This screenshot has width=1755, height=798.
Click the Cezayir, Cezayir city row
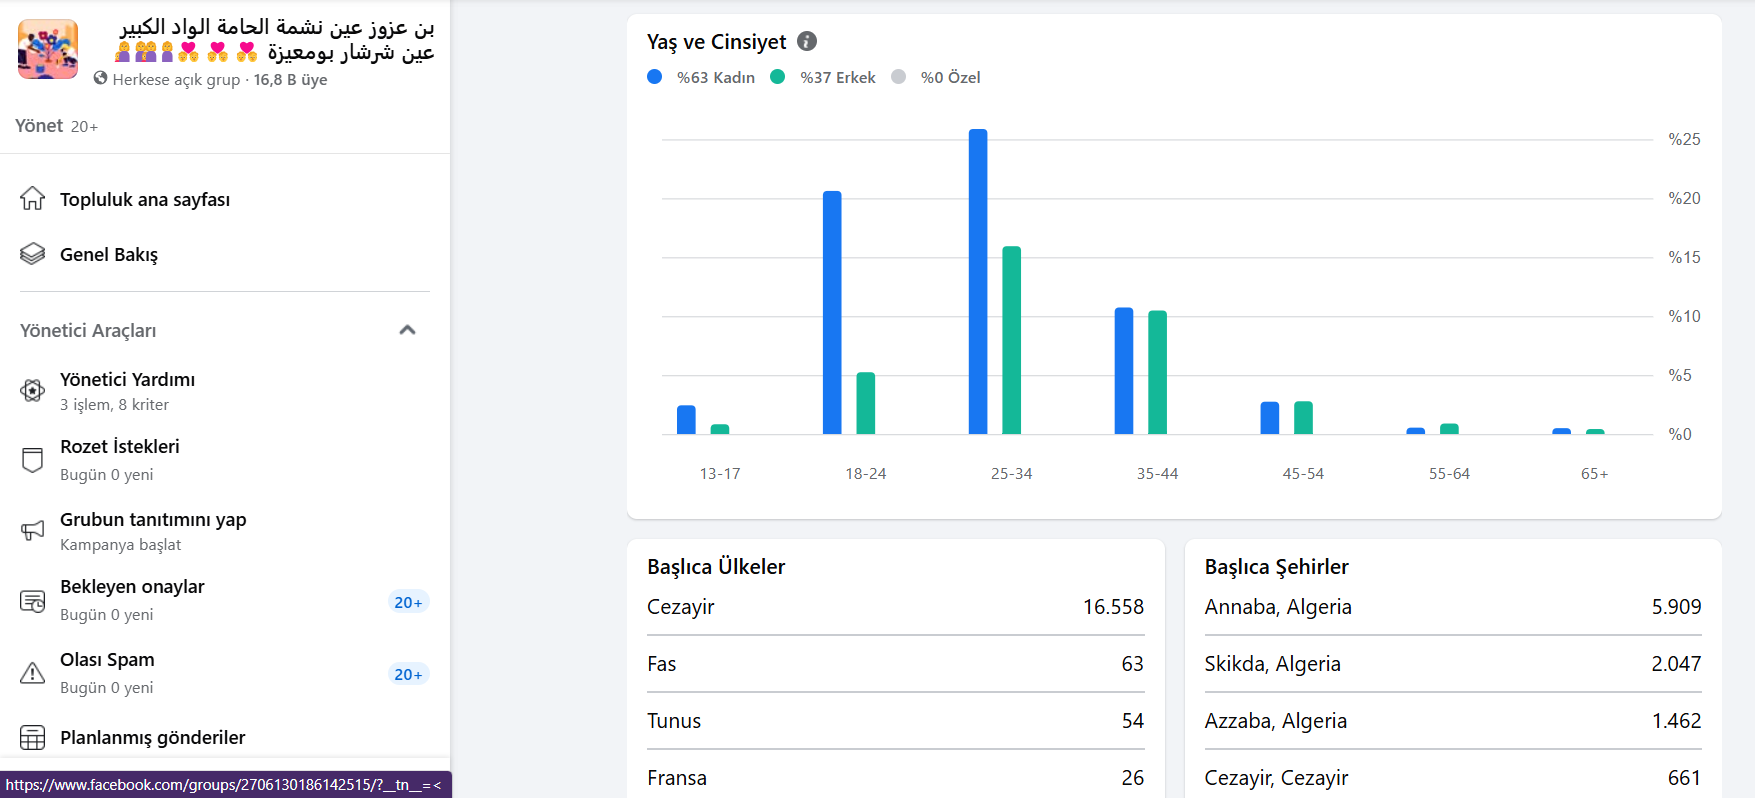point(1453,778)
